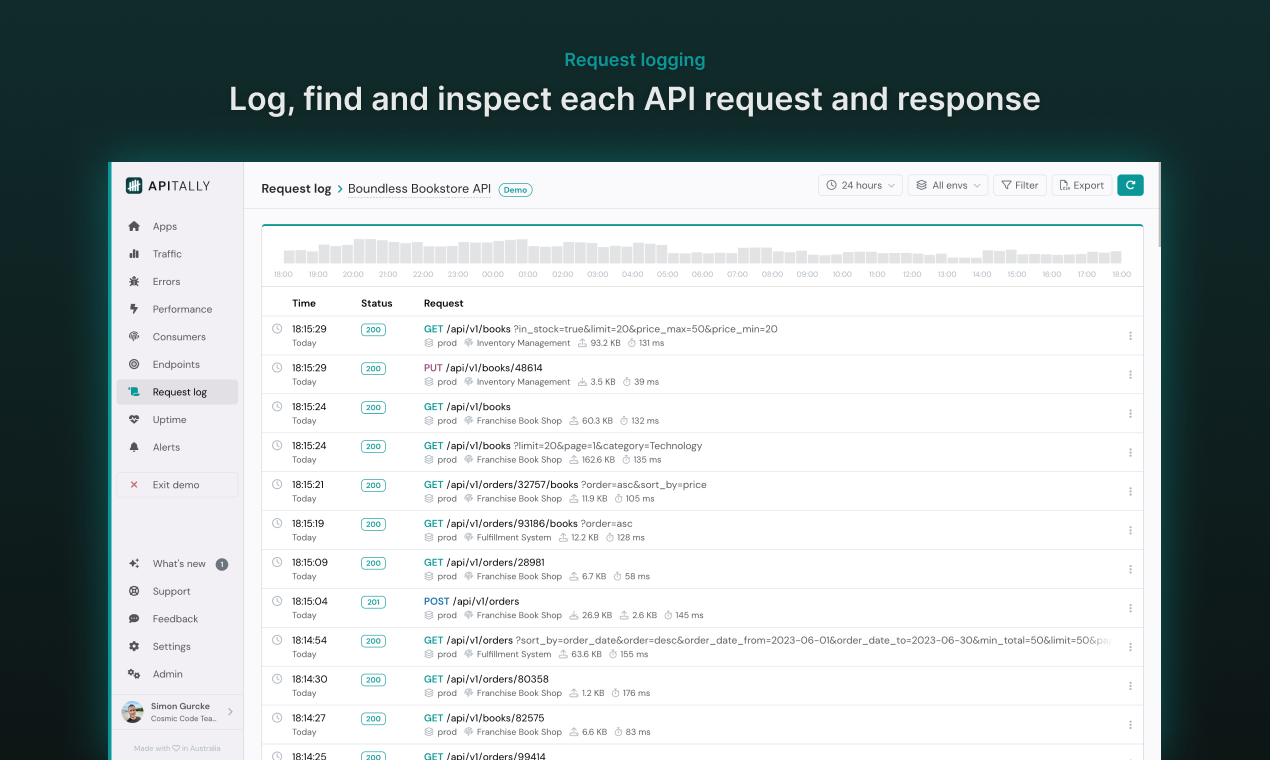Open the Boundless Bookstore API app selector
This screenshot has height=760, width=1270.
tap(419, 189)
